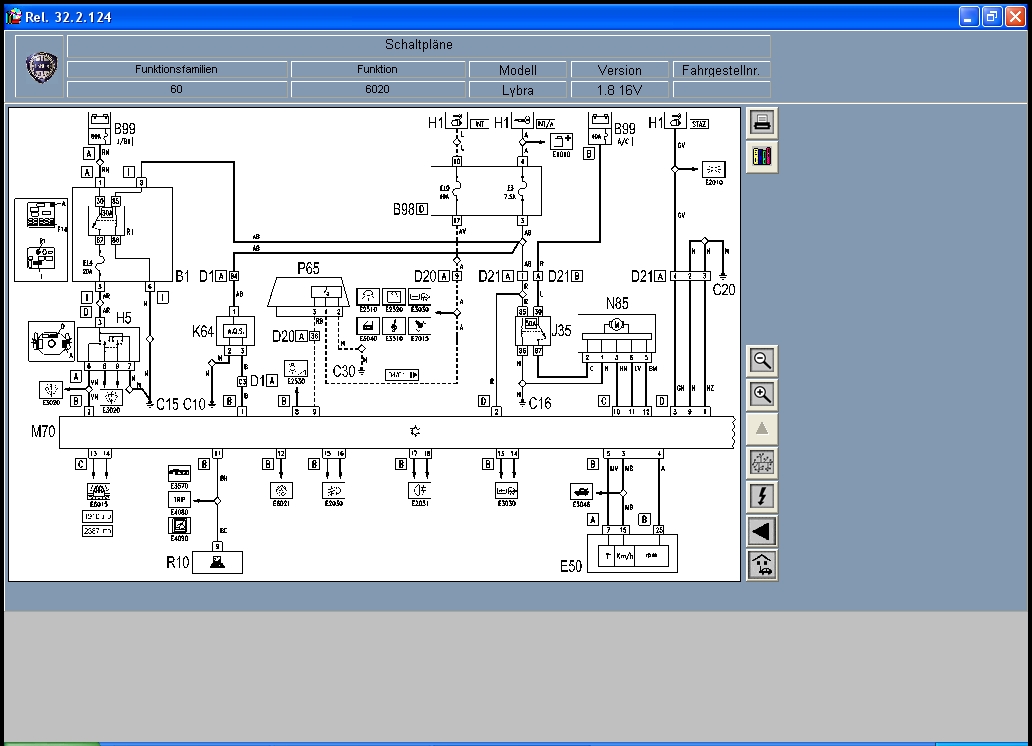Click the greyed-out up arrow button
Viewport: 1032px width, 746px height.
pyautogui.click(x=762, y=429)
